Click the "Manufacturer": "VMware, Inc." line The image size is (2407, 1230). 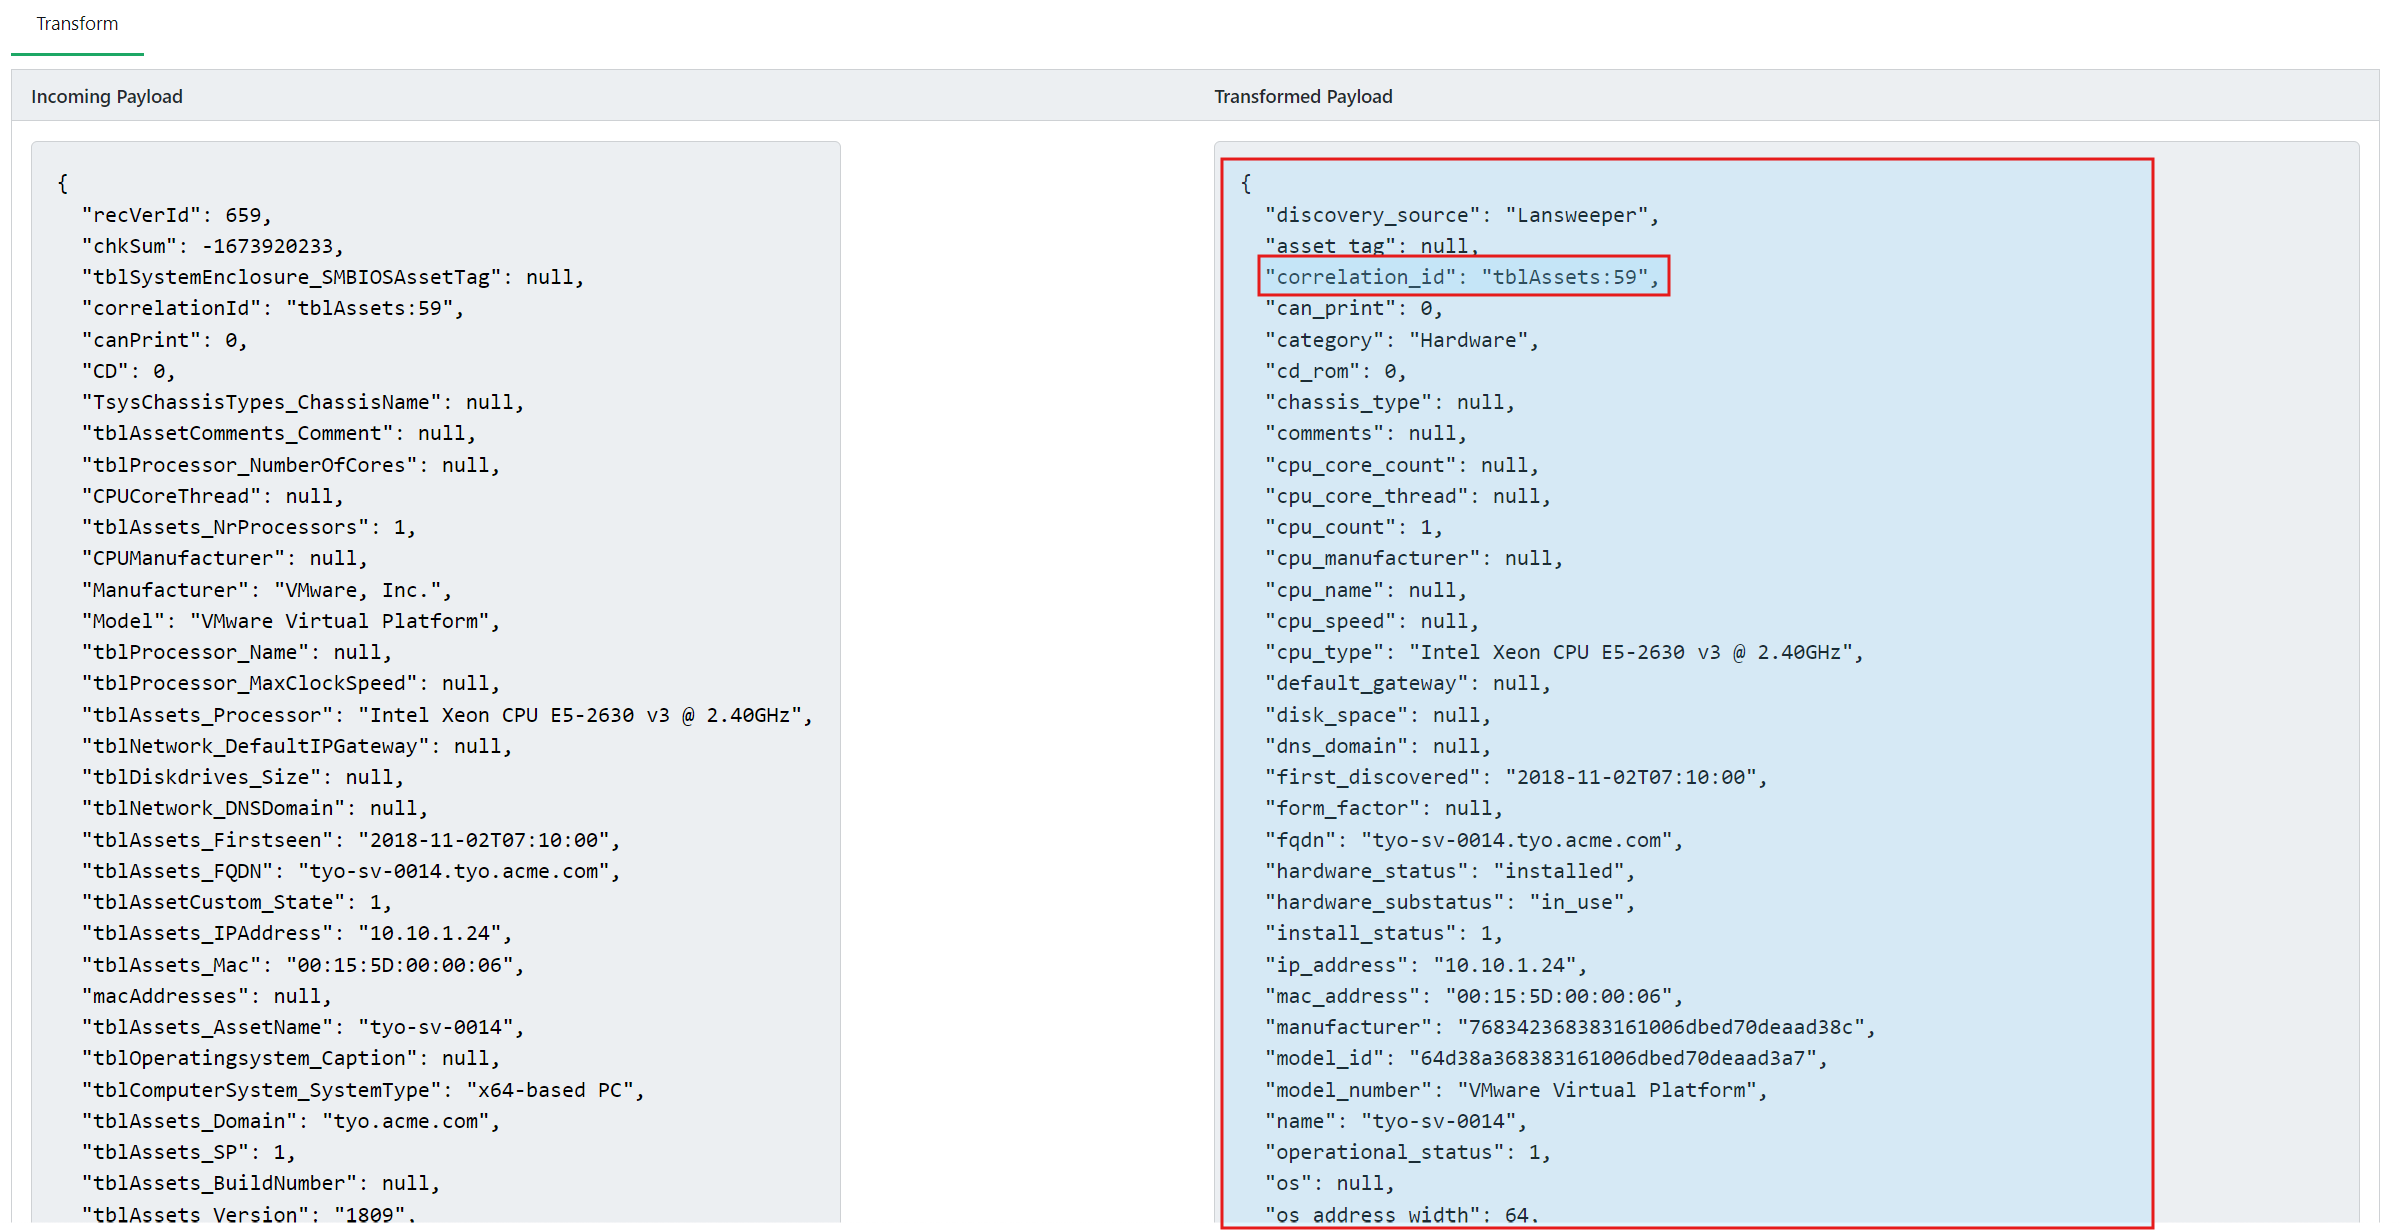coord(267,590)
